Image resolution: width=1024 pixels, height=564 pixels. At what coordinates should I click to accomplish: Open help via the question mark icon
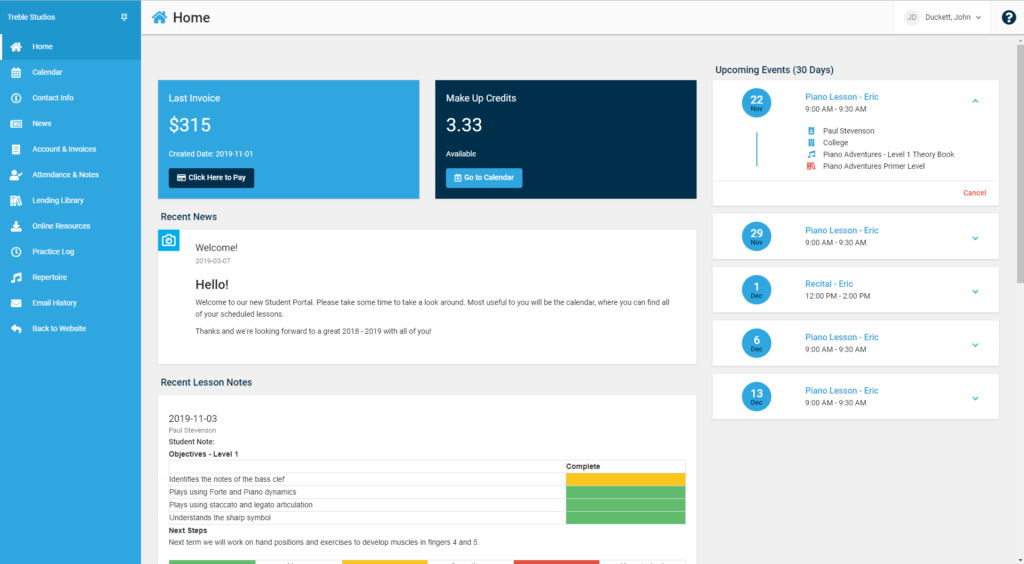(x=1009, y=18)
